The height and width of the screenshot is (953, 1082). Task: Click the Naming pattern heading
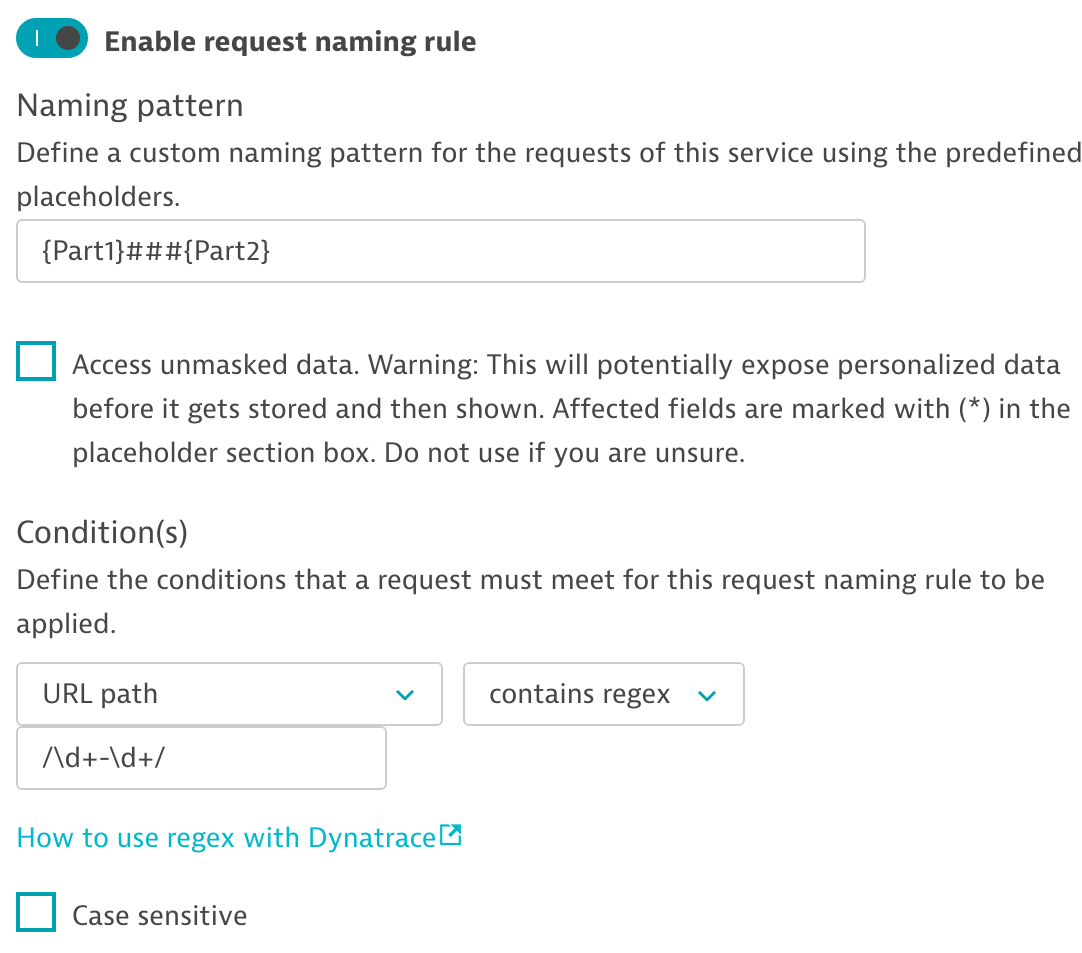tap(130, 105)
